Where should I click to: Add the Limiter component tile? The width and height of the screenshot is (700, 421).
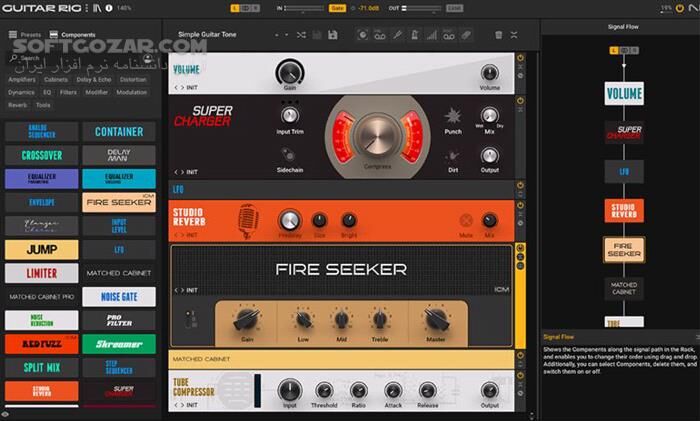(42, 273)
